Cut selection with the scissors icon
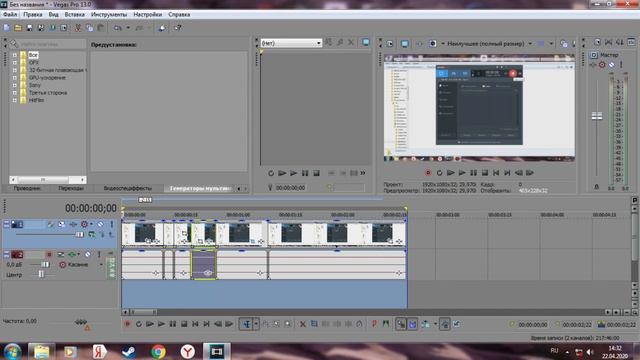 (x=78, y=28)
